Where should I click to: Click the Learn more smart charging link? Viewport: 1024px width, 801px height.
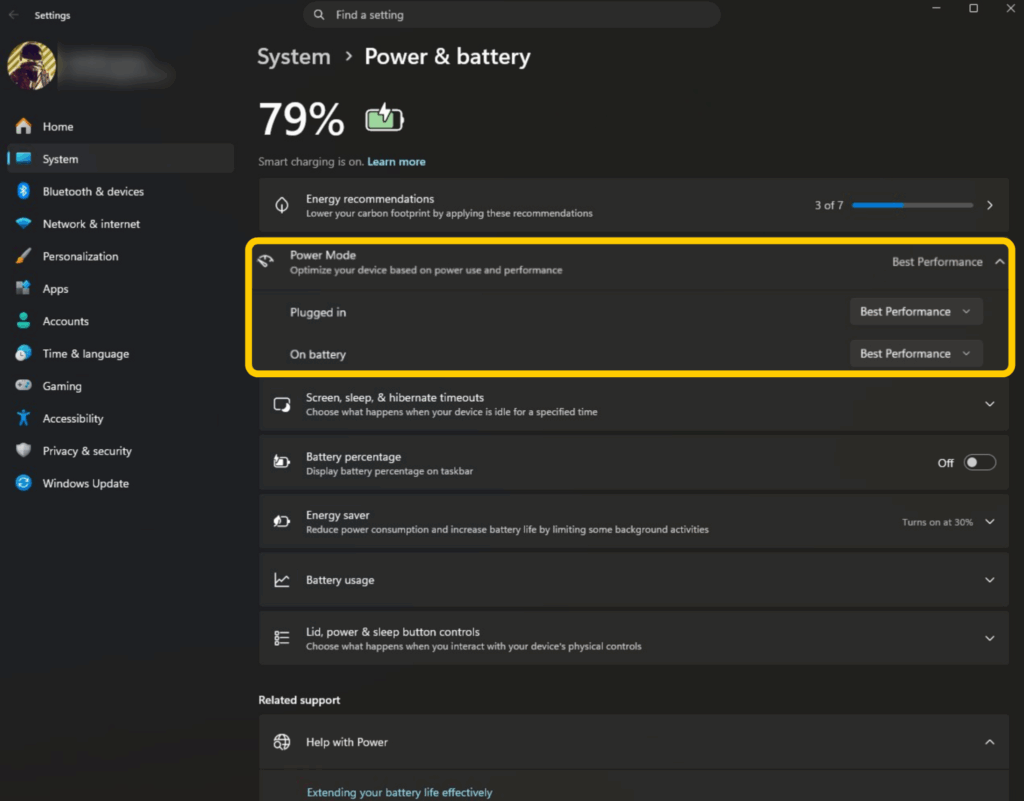click(x=396, y=161)
